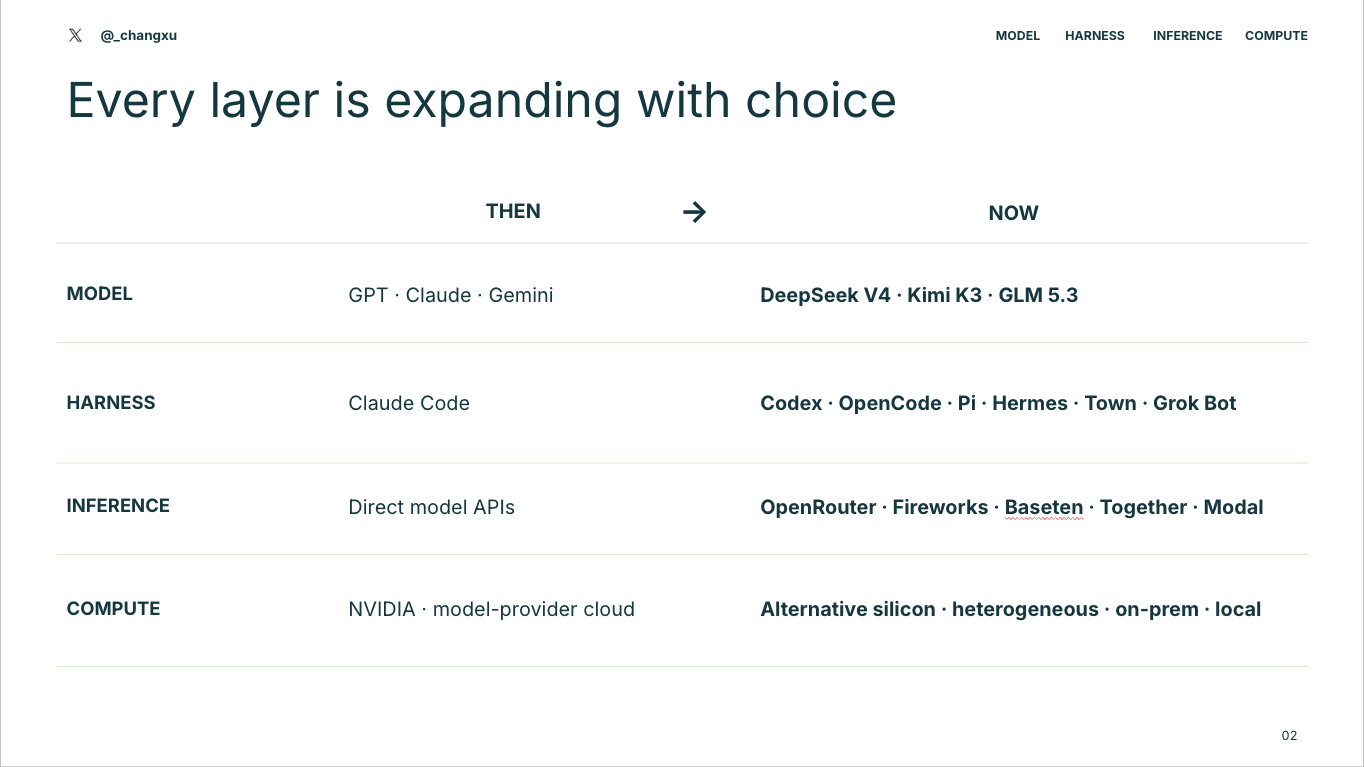
Task: Go to the MODEL nav item
Action: coord(1018,35)
